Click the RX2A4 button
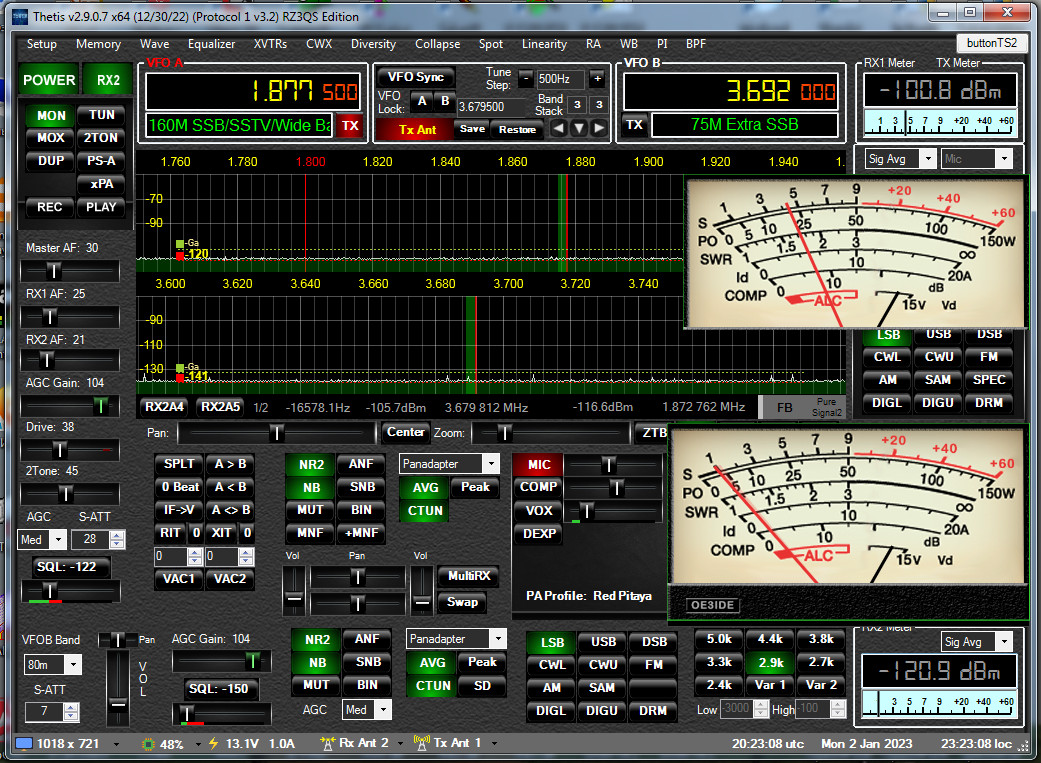Screen dimensions: 1041x763 coord(164,407)
